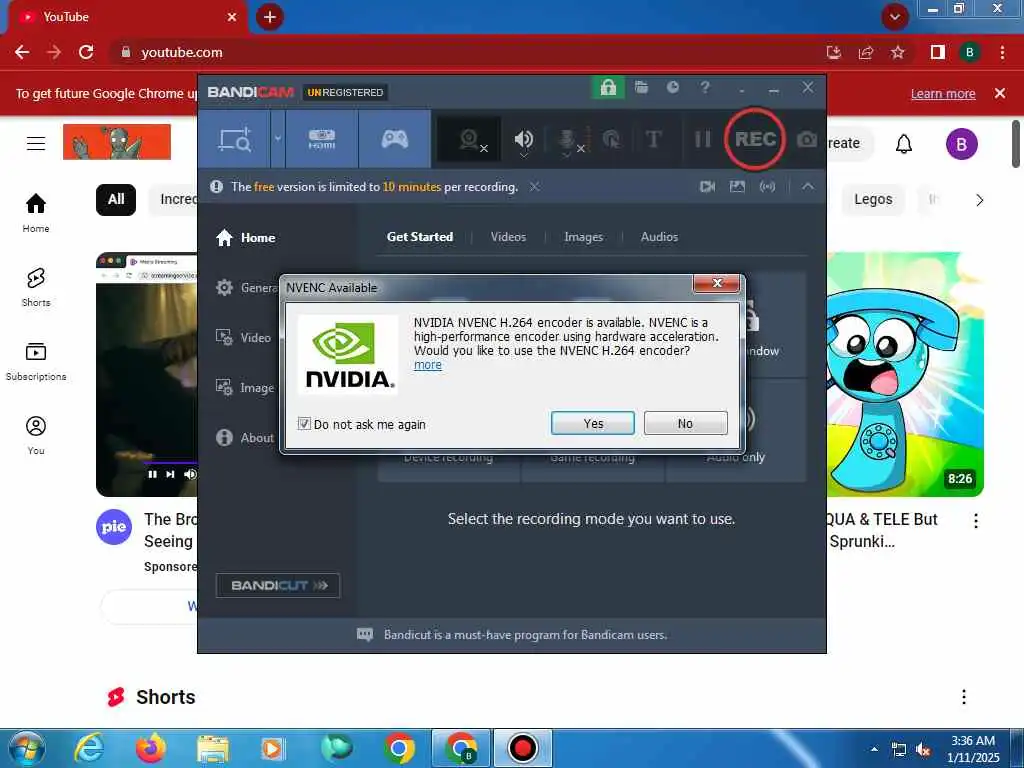Open Image settings in Bandicam sidebar
Viewport: 1024px width, 768px height.
pyautogui.click(x=245, y=388)
